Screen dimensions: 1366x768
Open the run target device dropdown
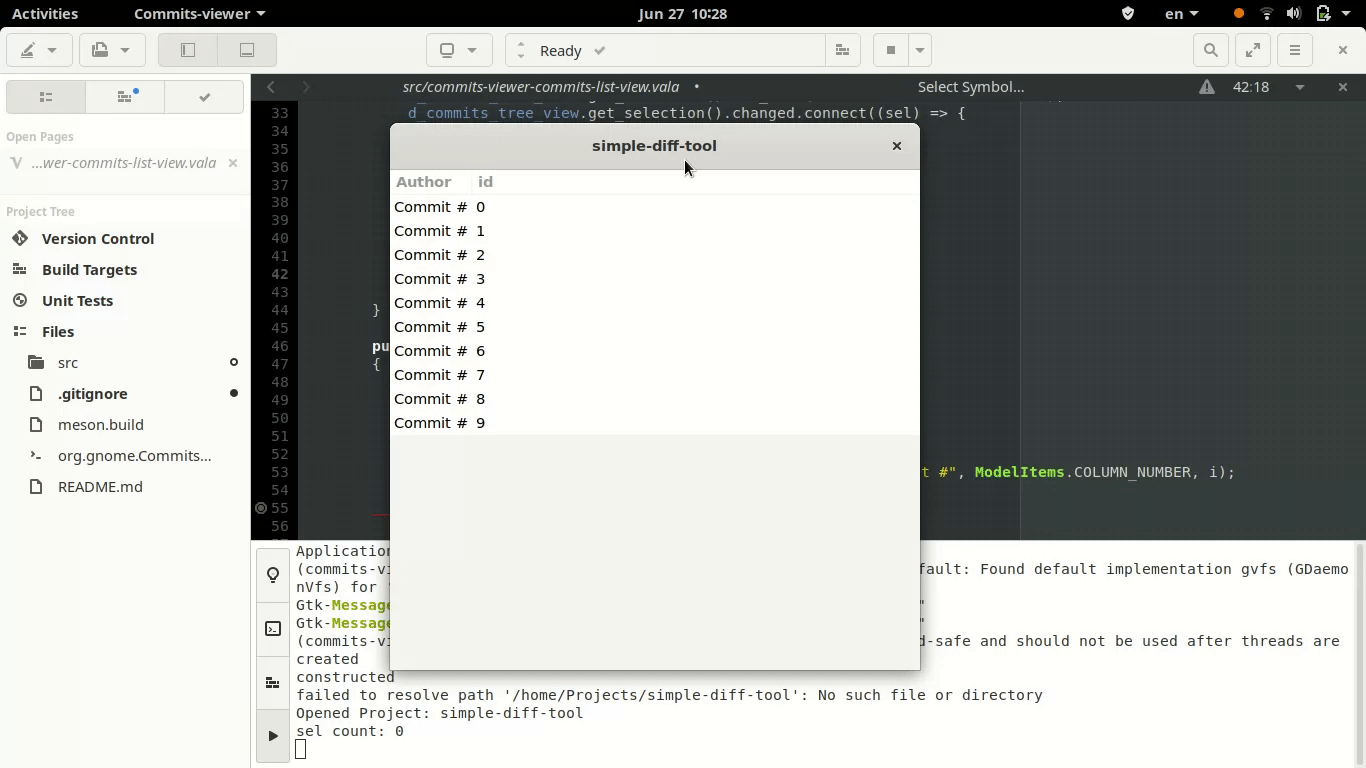pyautogui.click(x=459, y=50)
